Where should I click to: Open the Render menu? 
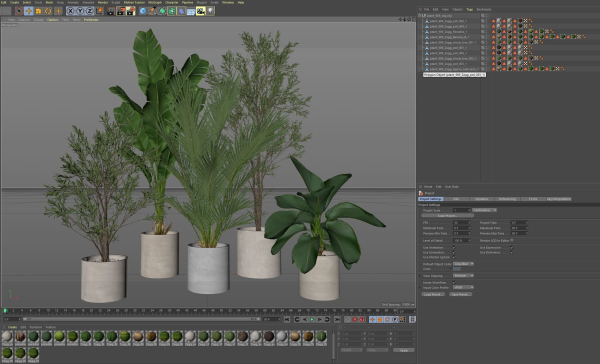click(103, 2)
